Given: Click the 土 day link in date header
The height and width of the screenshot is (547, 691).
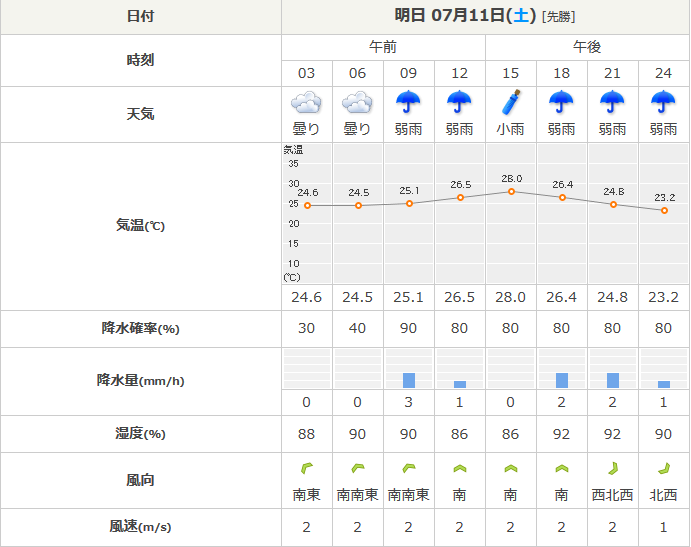Looking at the screenshot, I should (x=520, y=16).
